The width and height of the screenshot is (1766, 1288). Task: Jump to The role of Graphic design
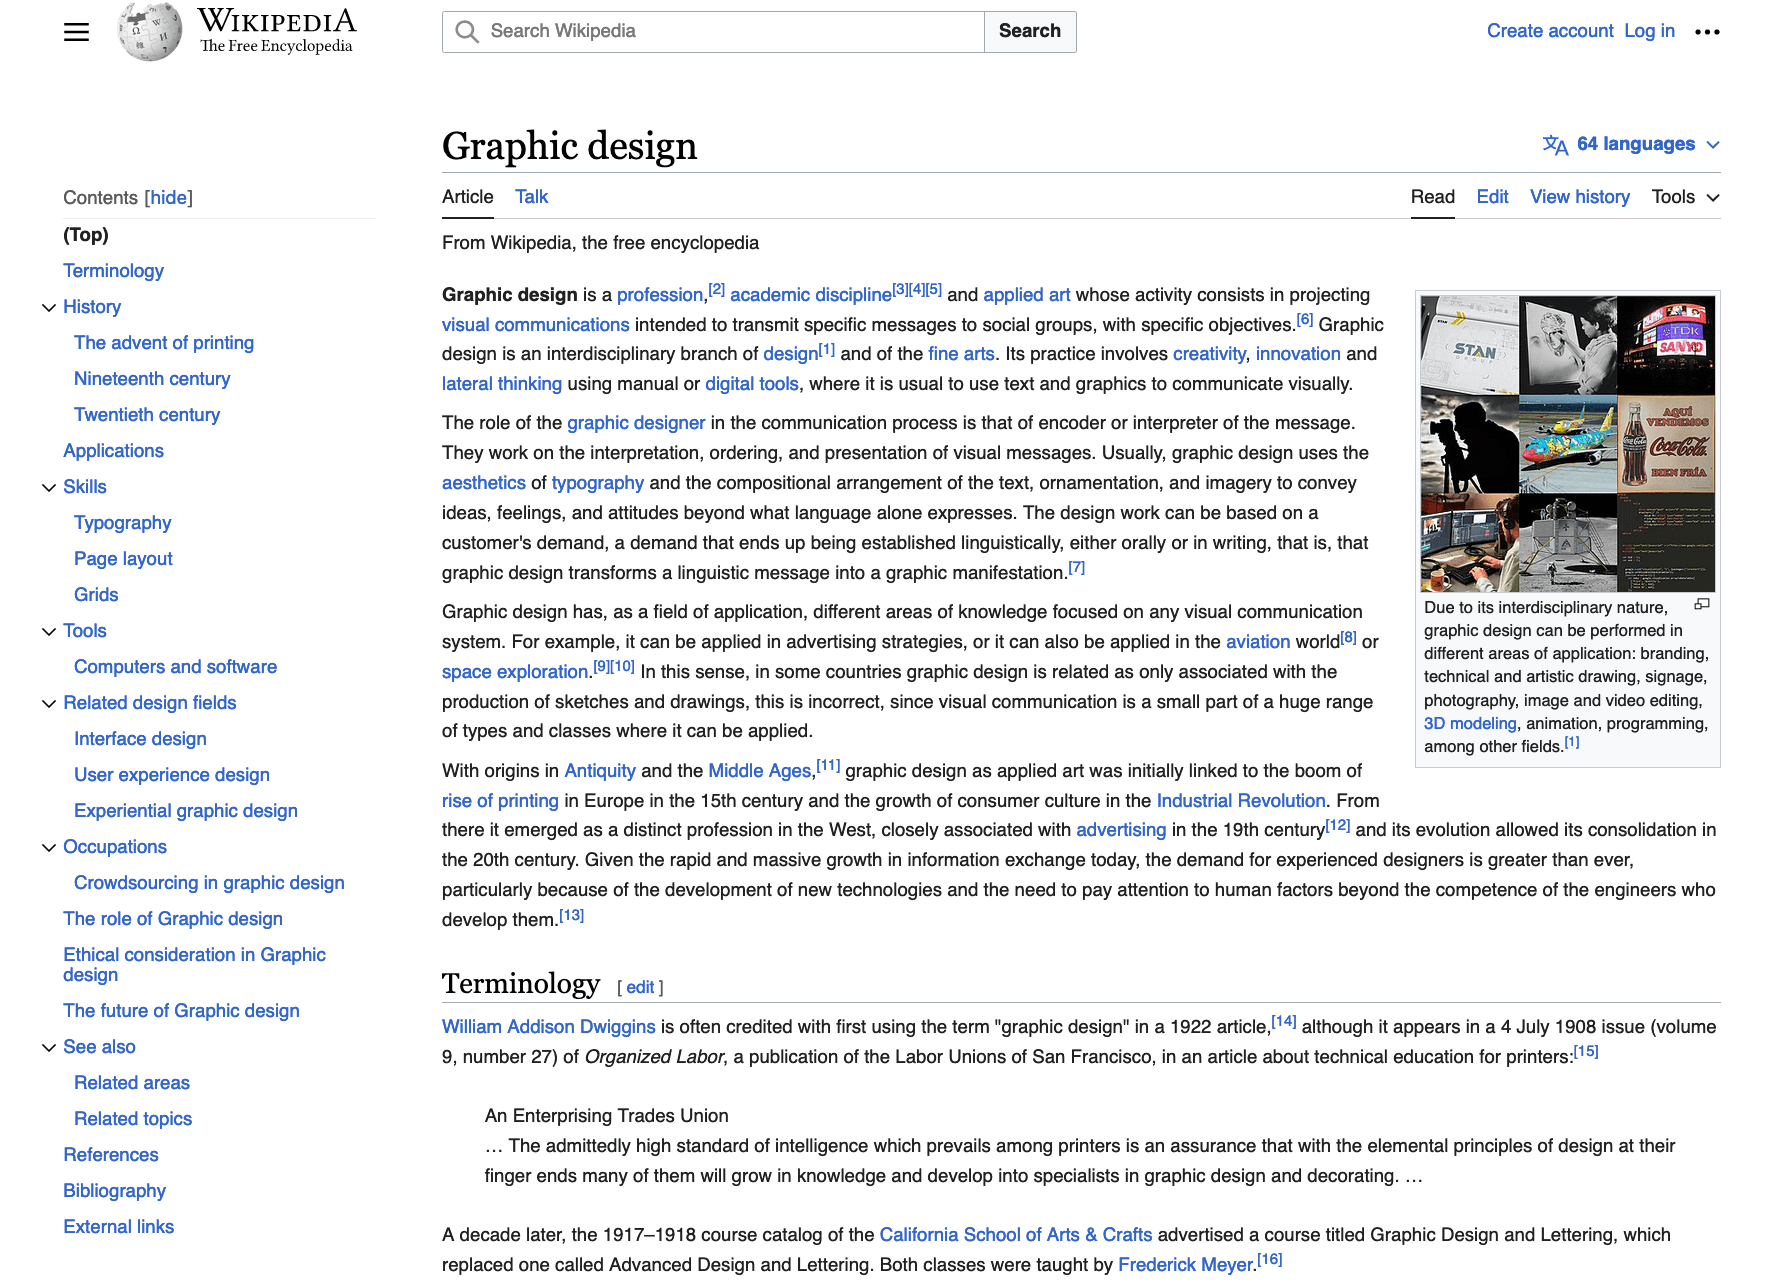[173, 919]
